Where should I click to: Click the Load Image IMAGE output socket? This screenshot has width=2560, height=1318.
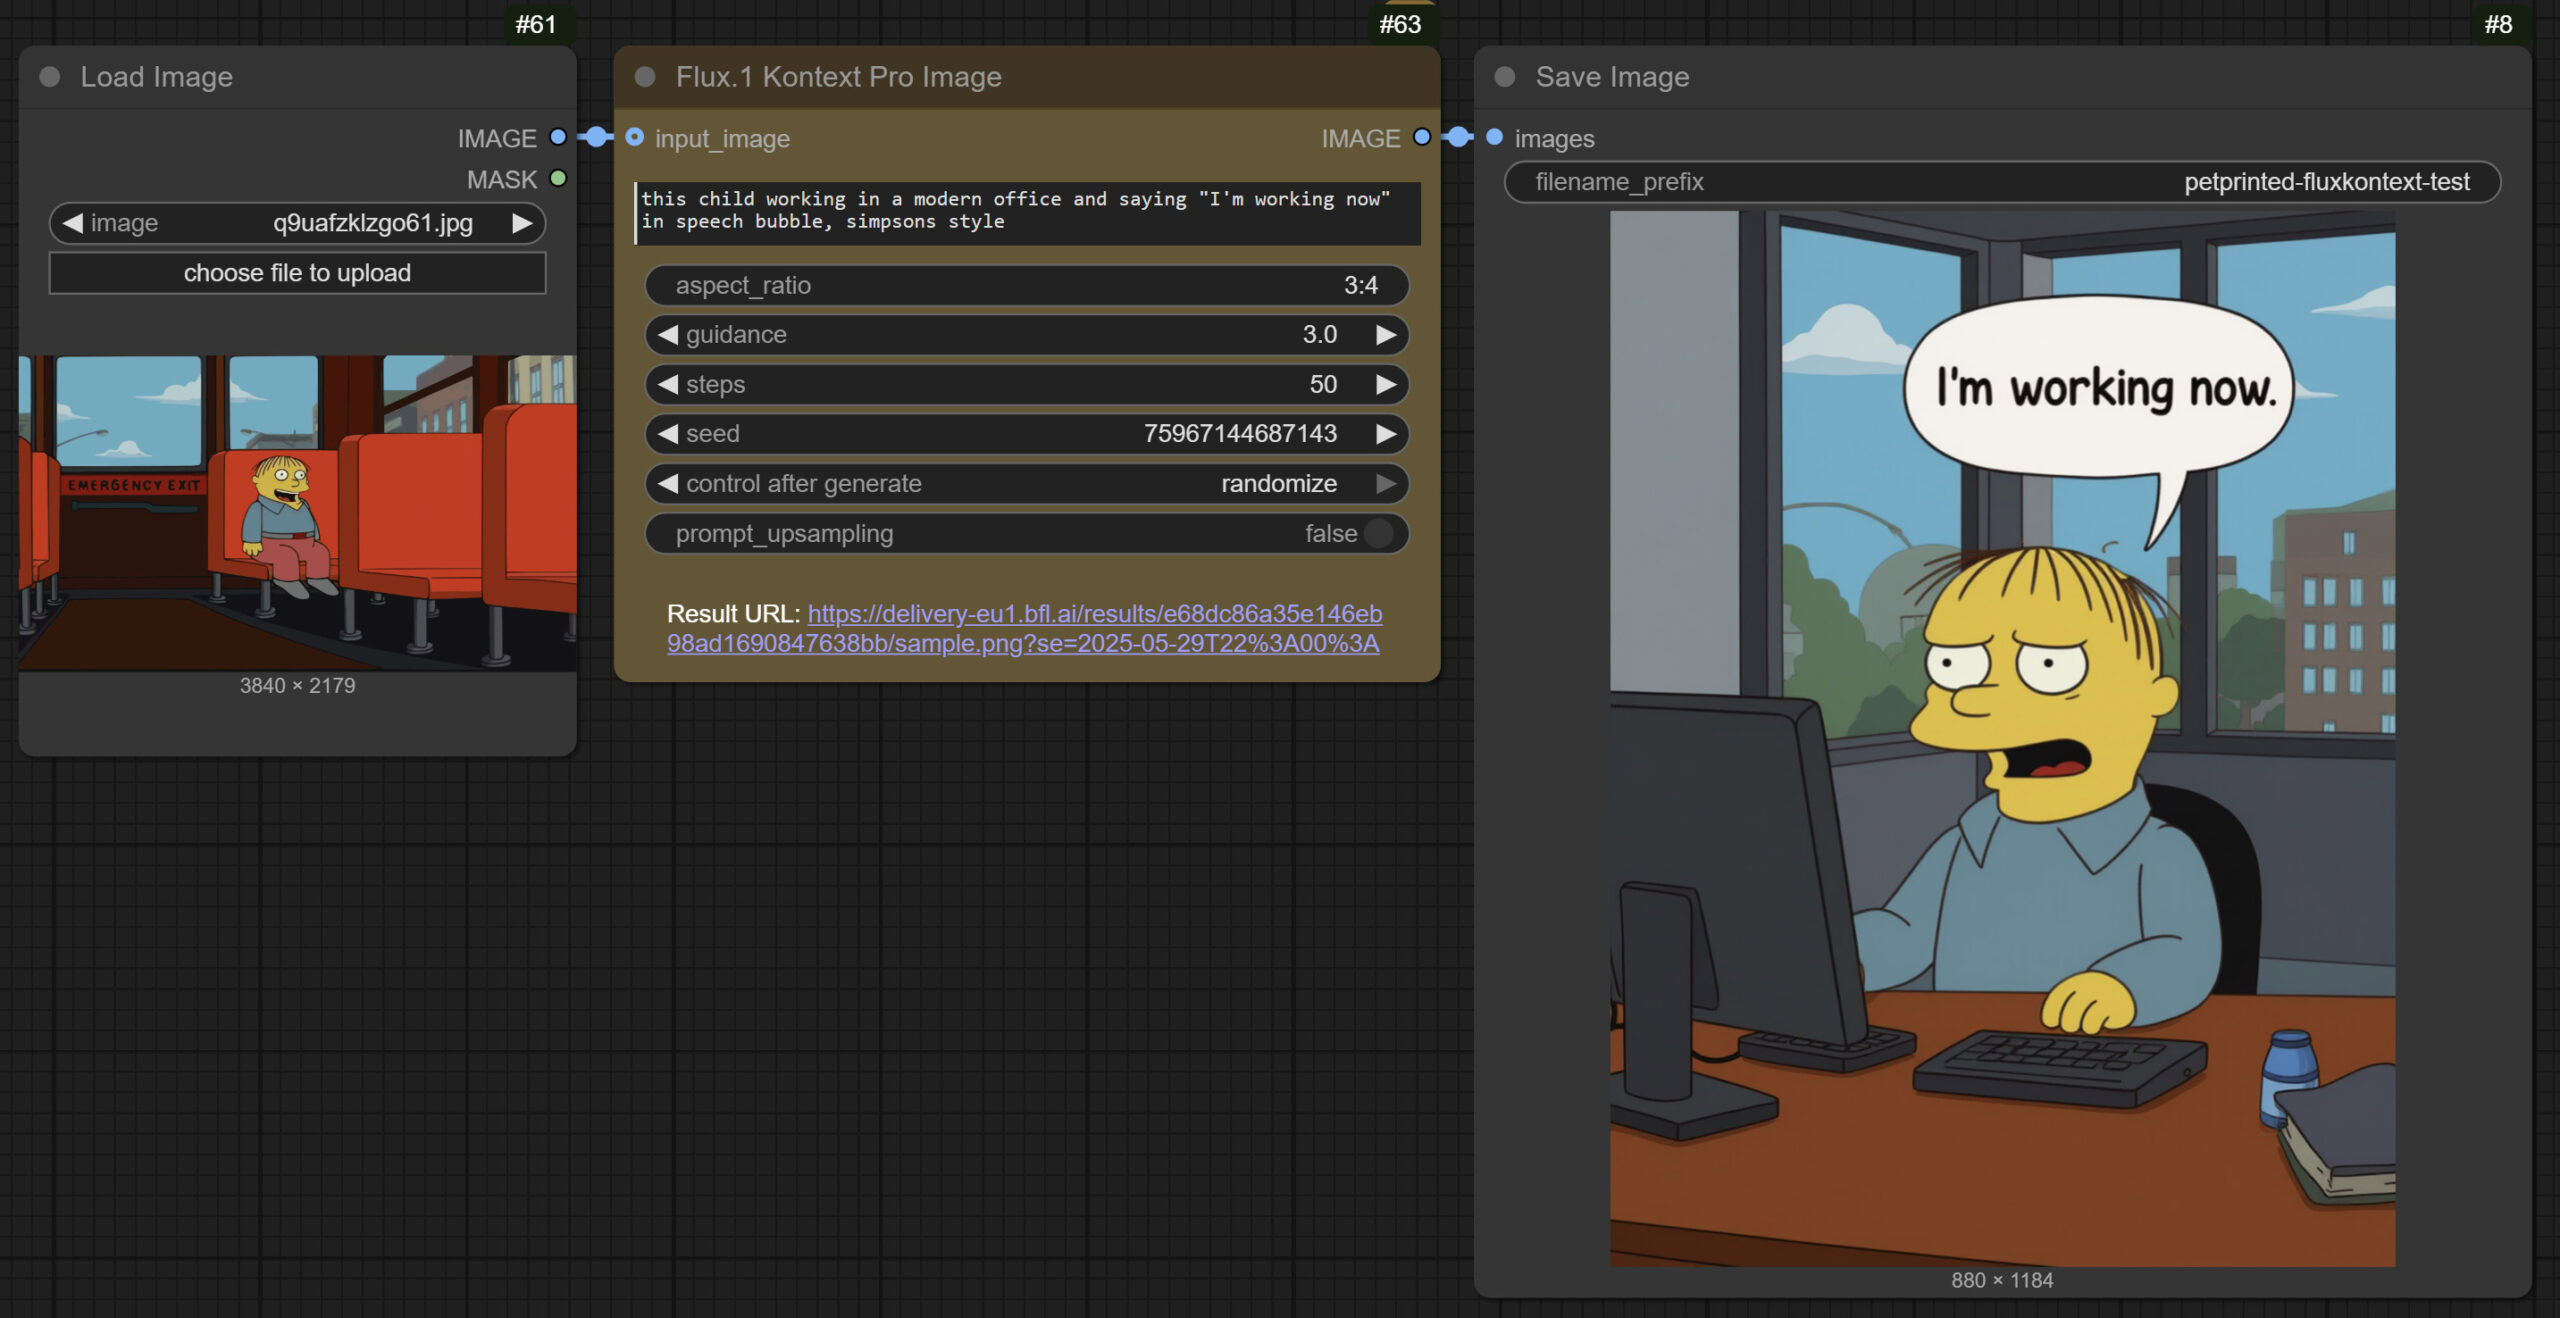click(x=558, y=137)
